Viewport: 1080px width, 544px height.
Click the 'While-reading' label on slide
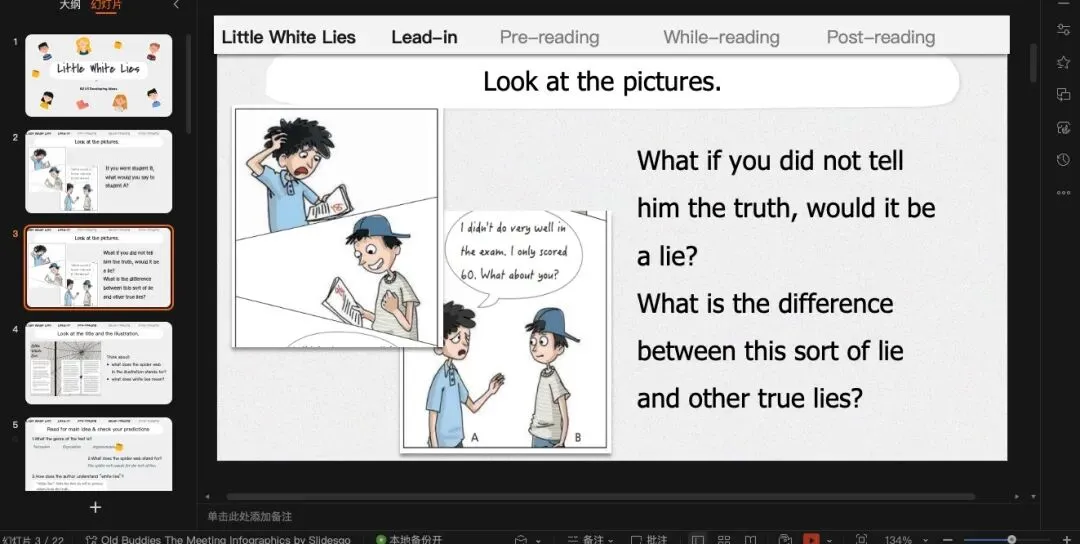(x=721, y=37)
